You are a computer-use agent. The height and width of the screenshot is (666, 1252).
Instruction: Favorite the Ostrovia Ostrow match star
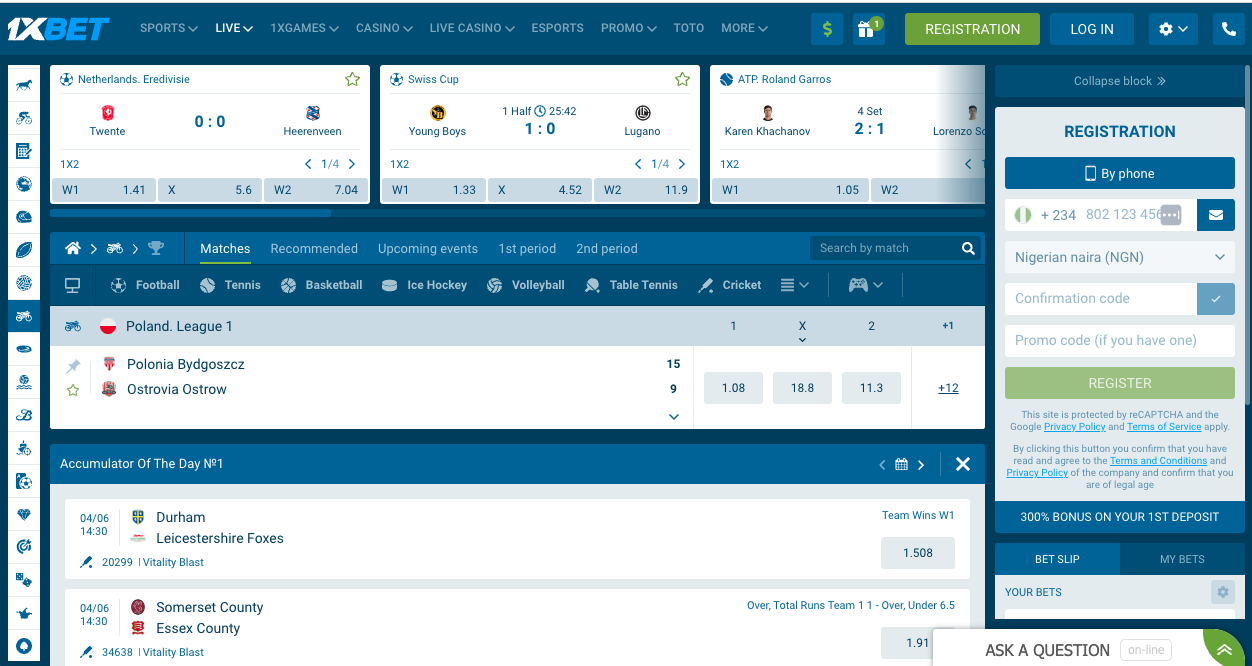73,390
